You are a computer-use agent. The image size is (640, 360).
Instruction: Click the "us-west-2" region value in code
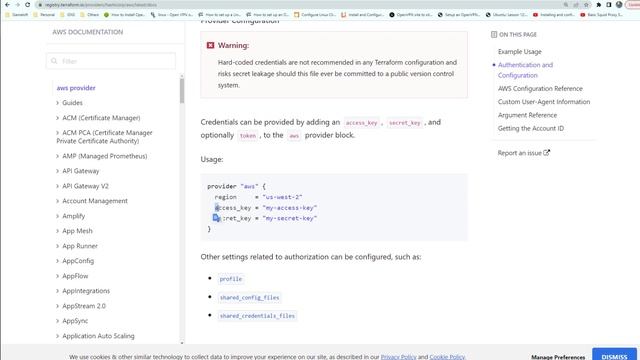282,197
